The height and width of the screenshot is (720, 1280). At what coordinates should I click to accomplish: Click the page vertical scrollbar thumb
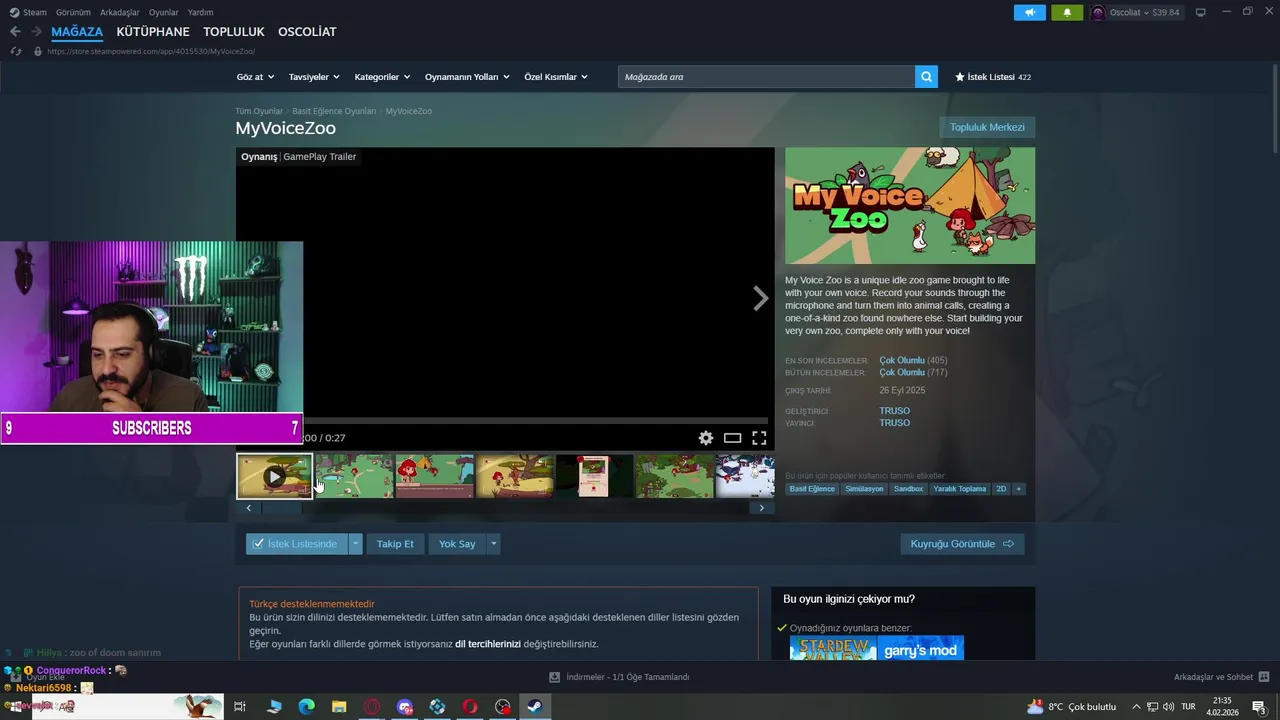click(1275, 110)
